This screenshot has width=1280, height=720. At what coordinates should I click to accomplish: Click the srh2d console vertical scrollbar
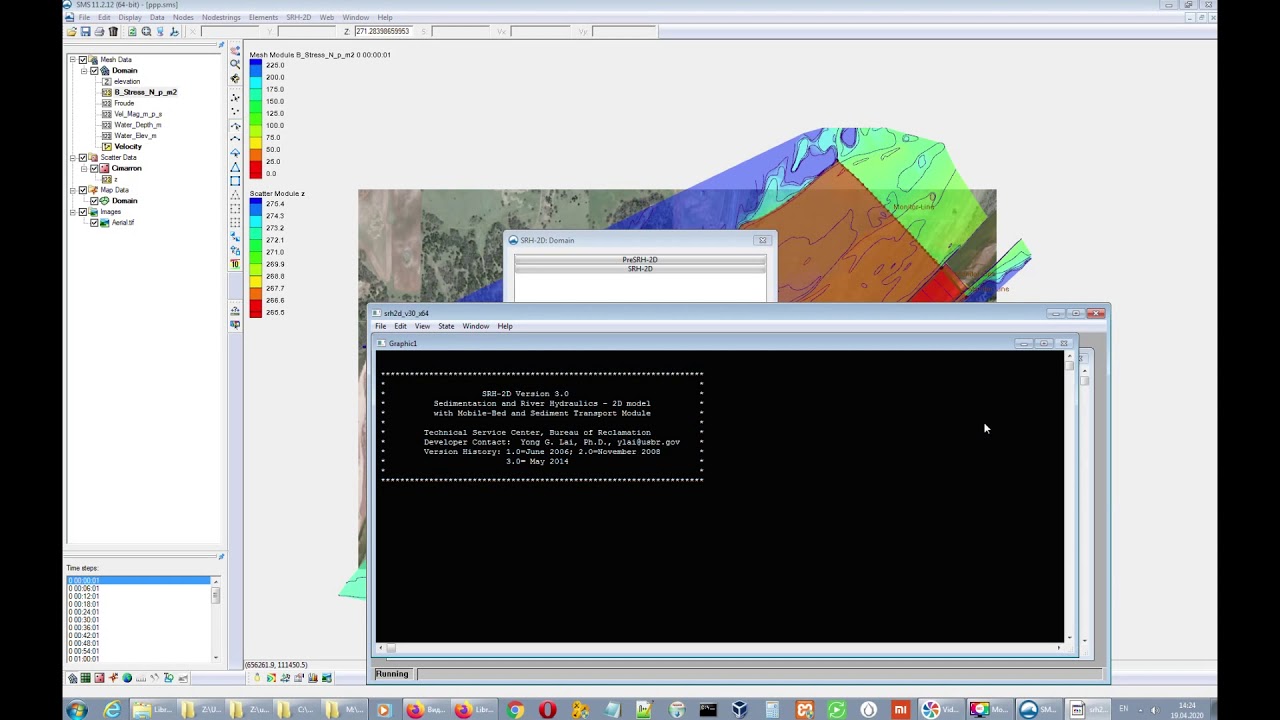click(x=1070, y=497)
